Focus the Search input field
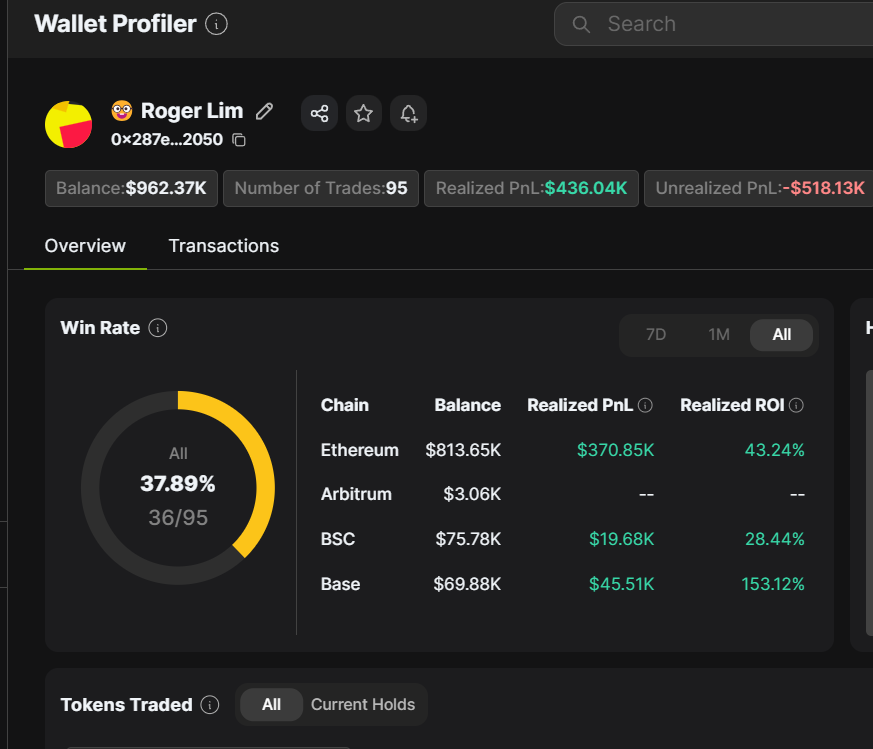The width and height of the screenshot is (873, 749). [x=713, y=24]
